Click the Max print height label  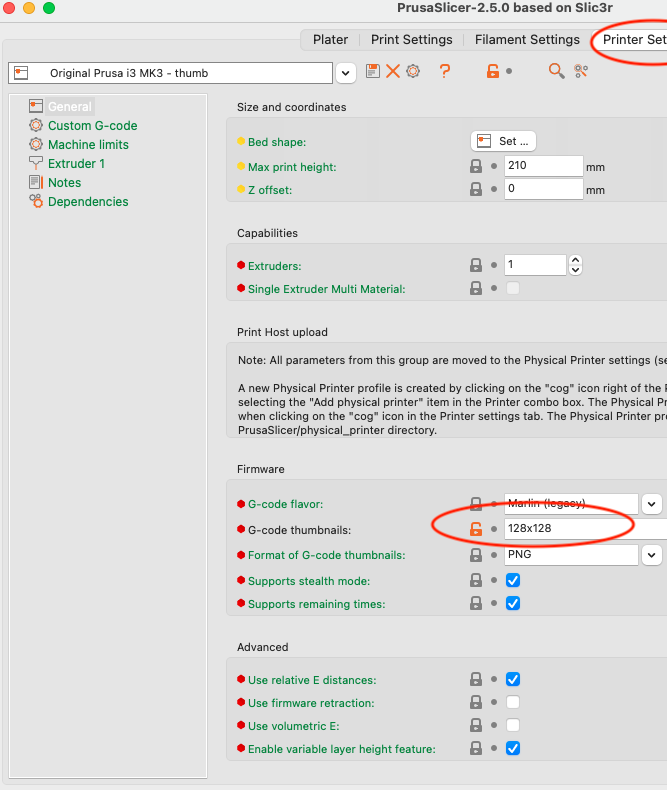292,167
